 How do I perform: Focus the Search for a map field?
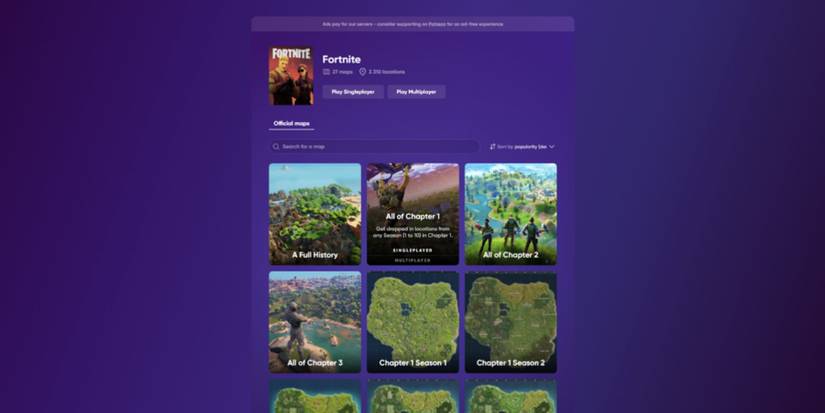pos(374,146)
